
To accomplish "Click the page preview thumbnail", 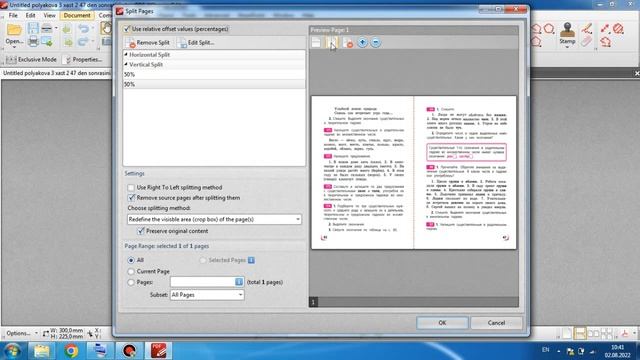I will pyautogui.click(x=414, y=172).
